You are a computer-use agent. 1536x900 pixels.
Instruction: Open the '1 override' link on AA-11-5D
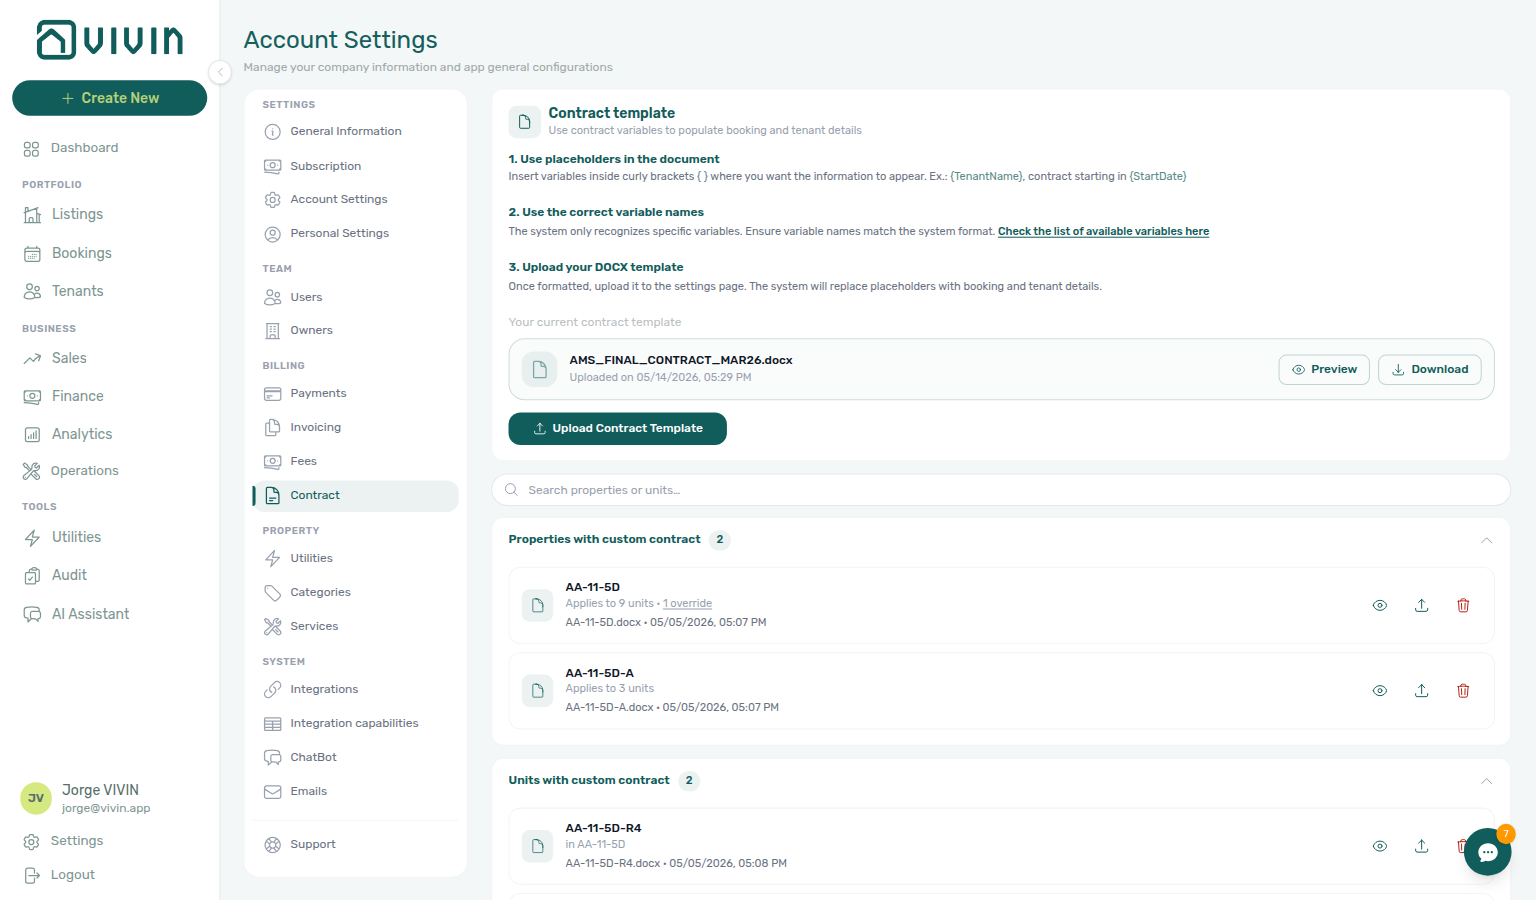pos(688,604)
